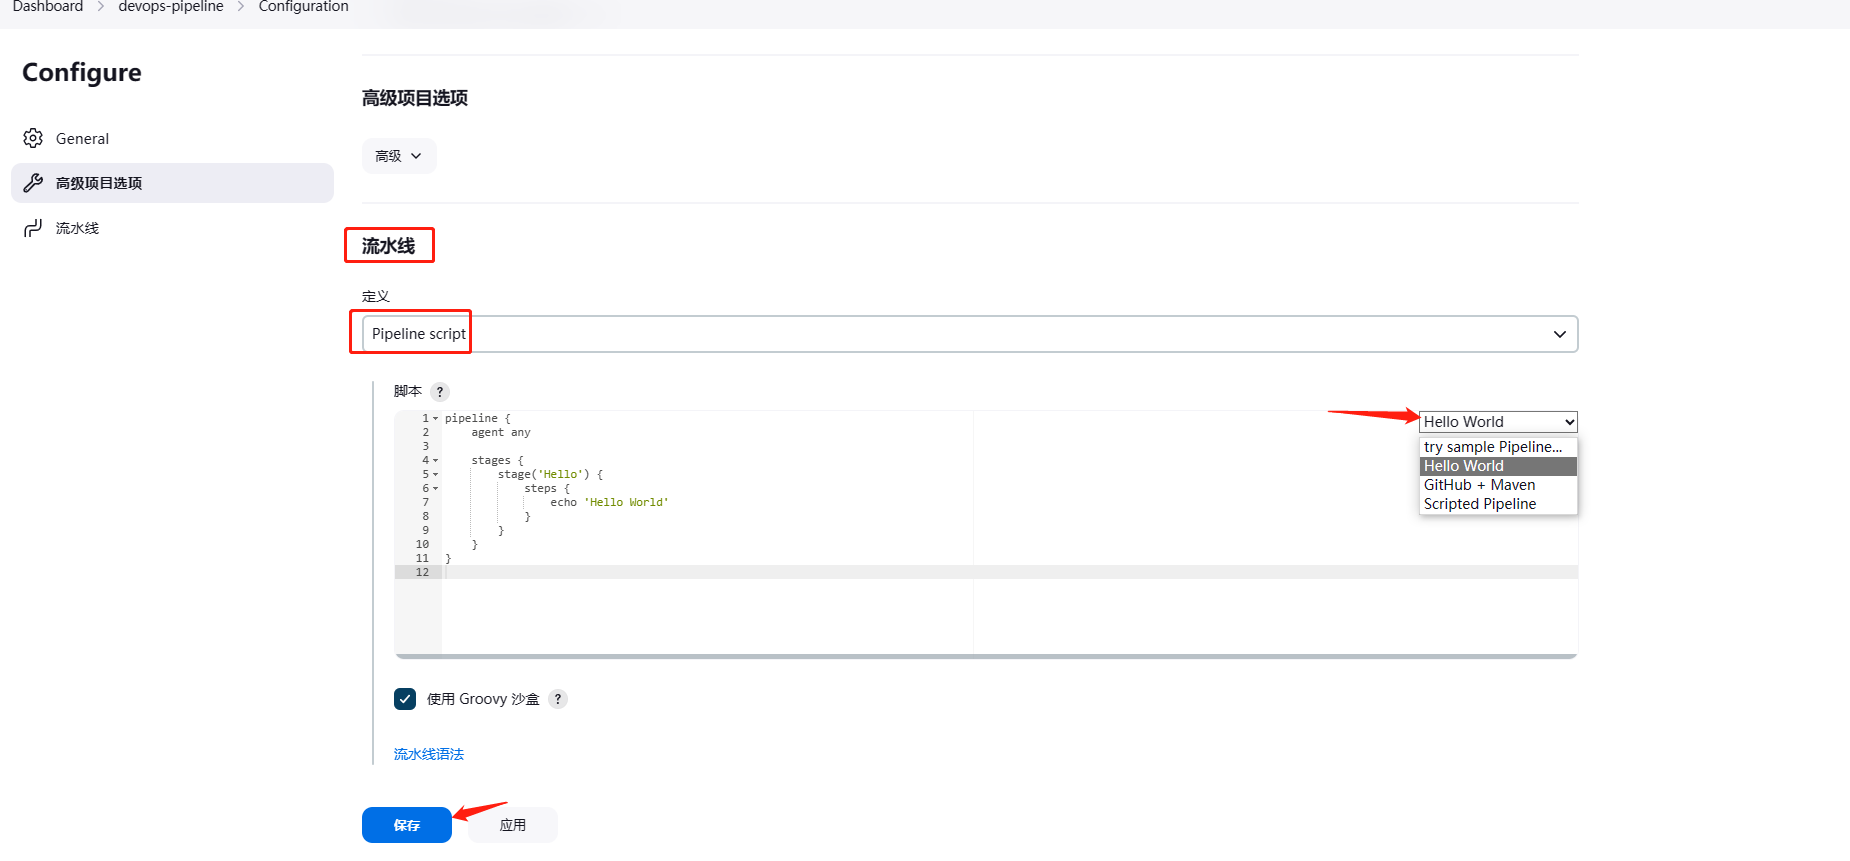Open the help icon next to 脚本

[440, 392]
